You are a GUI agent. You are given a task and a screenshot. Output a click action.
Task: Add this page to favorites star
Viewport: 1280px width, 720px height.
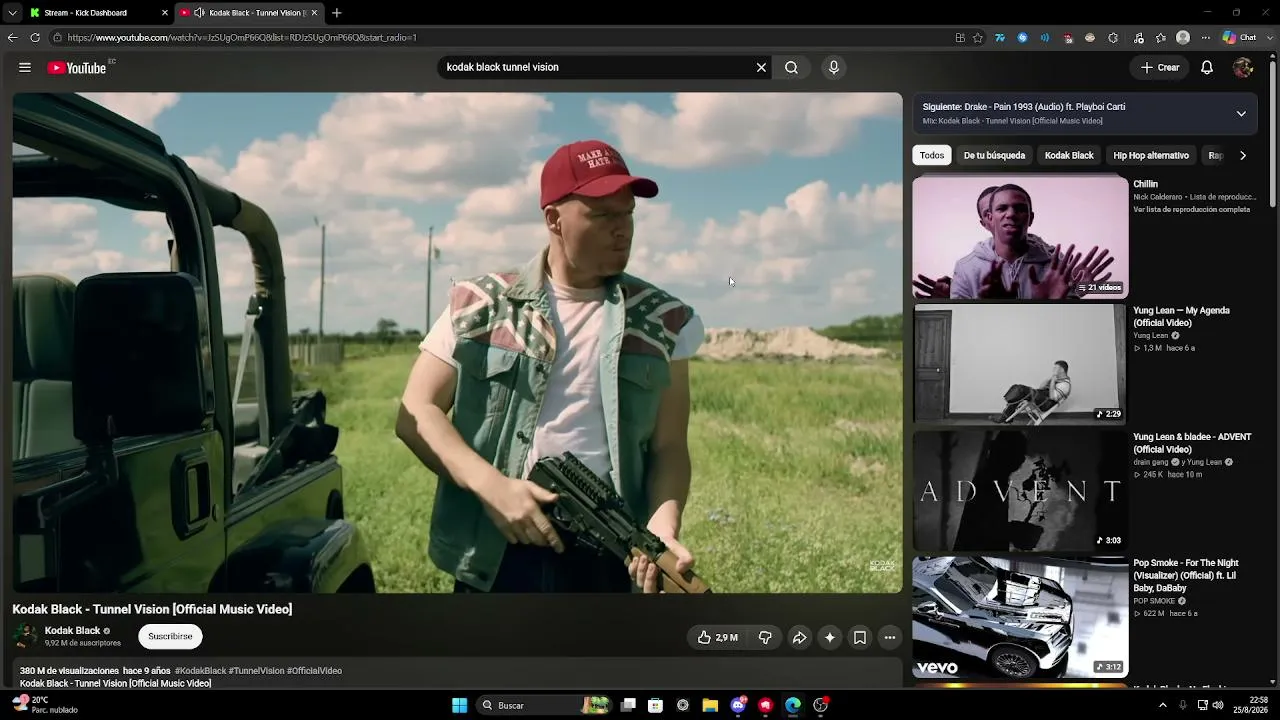pyautogui.click(x=978, y=38)
